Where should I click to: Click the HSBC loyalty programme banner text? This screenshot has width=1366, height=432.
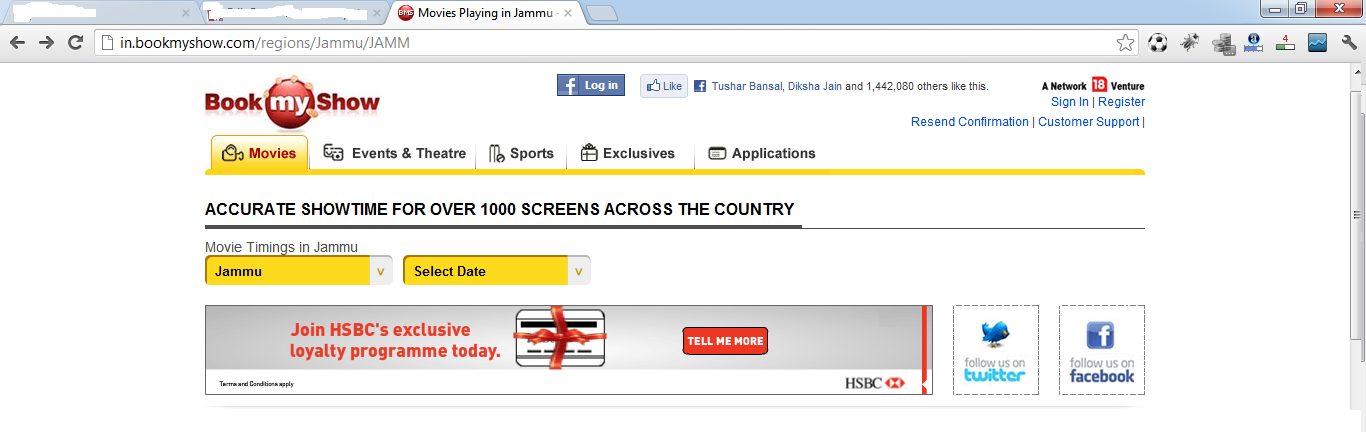click(395, 341)
